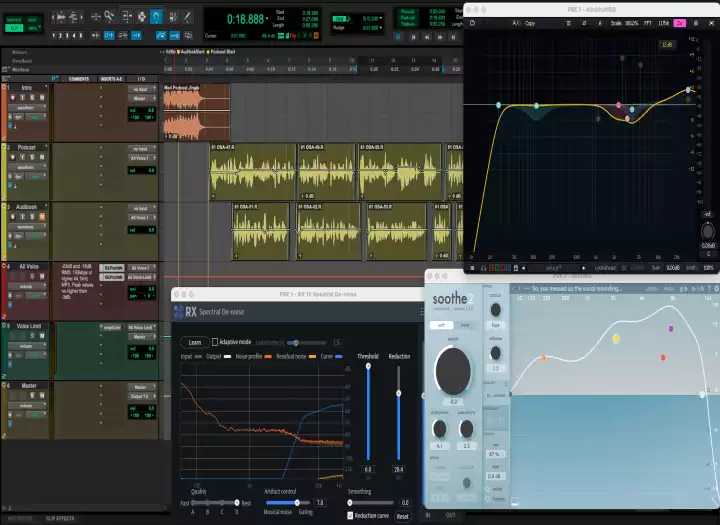This screenshot has width=720, height=525.
Task: Record-enable the Podcast track
Action: point(12,157)
